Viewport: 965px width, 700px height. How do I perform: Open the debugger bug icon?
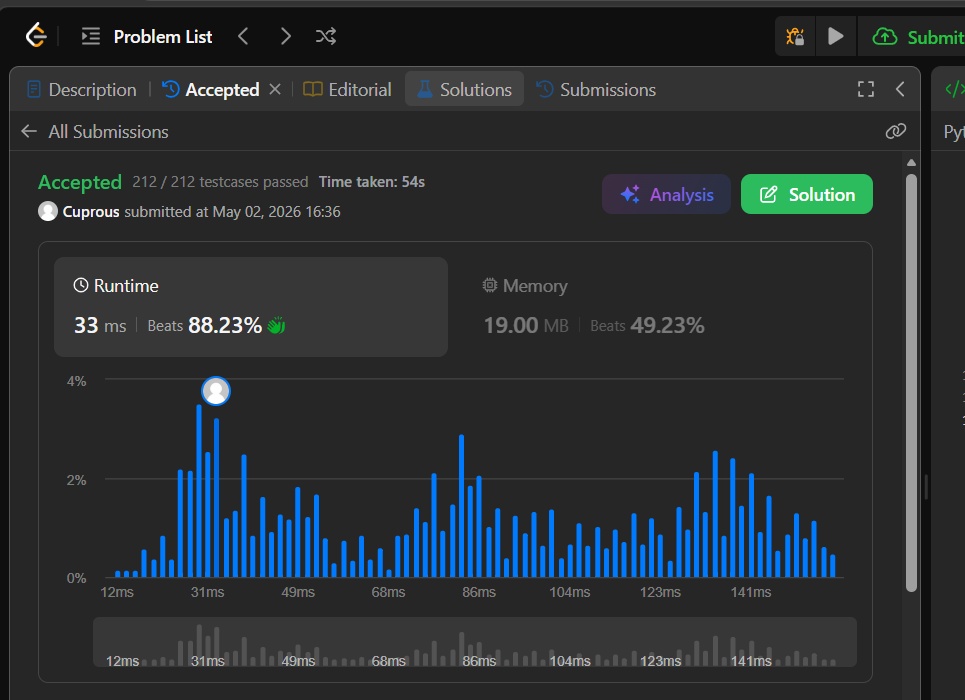pos(795,37)
